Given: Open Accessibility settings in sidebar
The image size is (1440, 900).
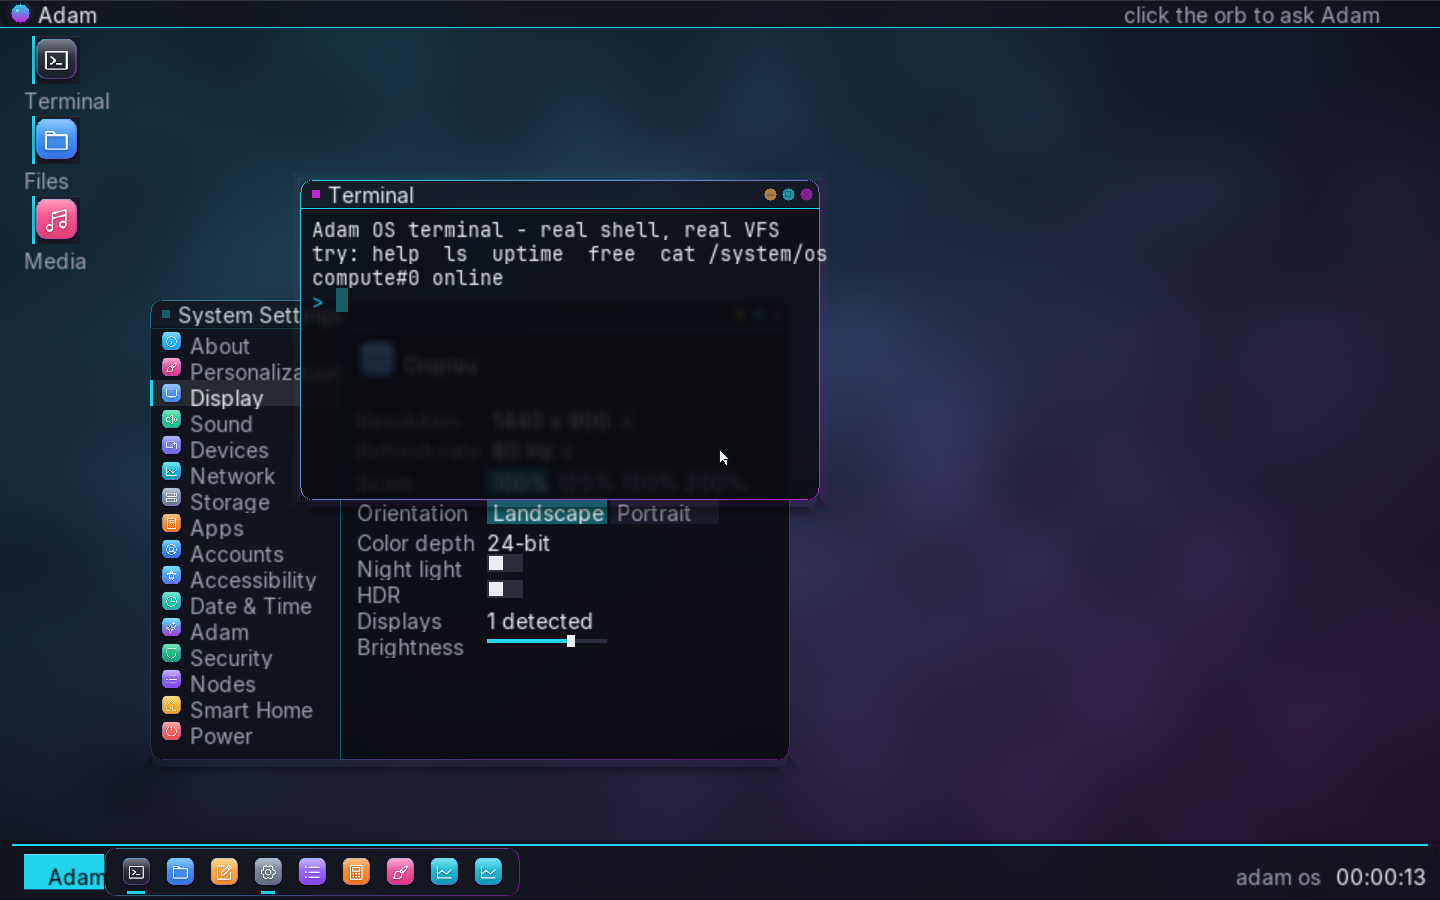Looking at the screenshot, I should click(x=245, y=580).
